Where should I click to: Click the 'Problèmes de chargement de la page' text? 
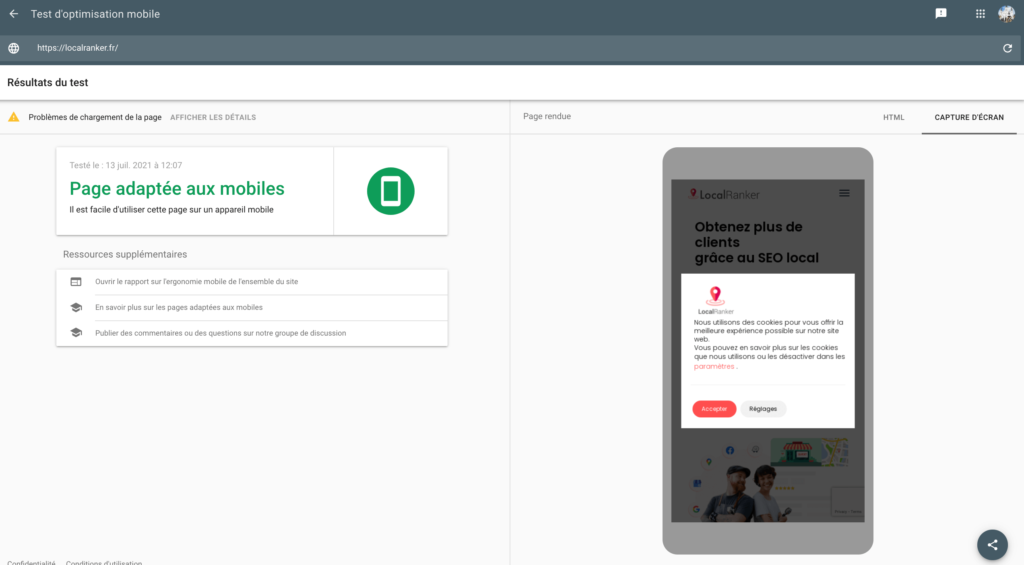[95, 118]
